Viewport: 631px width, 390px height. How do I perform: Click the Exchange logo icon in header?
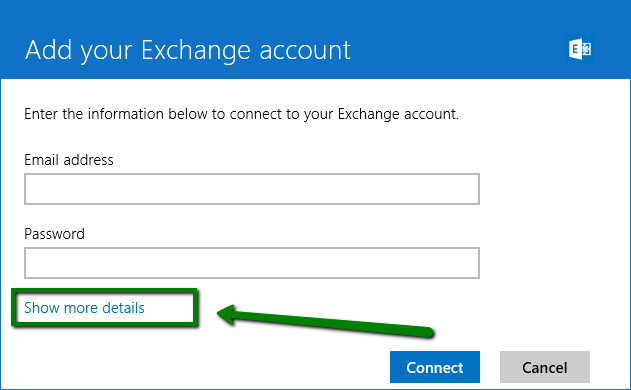tap(579, 49)
